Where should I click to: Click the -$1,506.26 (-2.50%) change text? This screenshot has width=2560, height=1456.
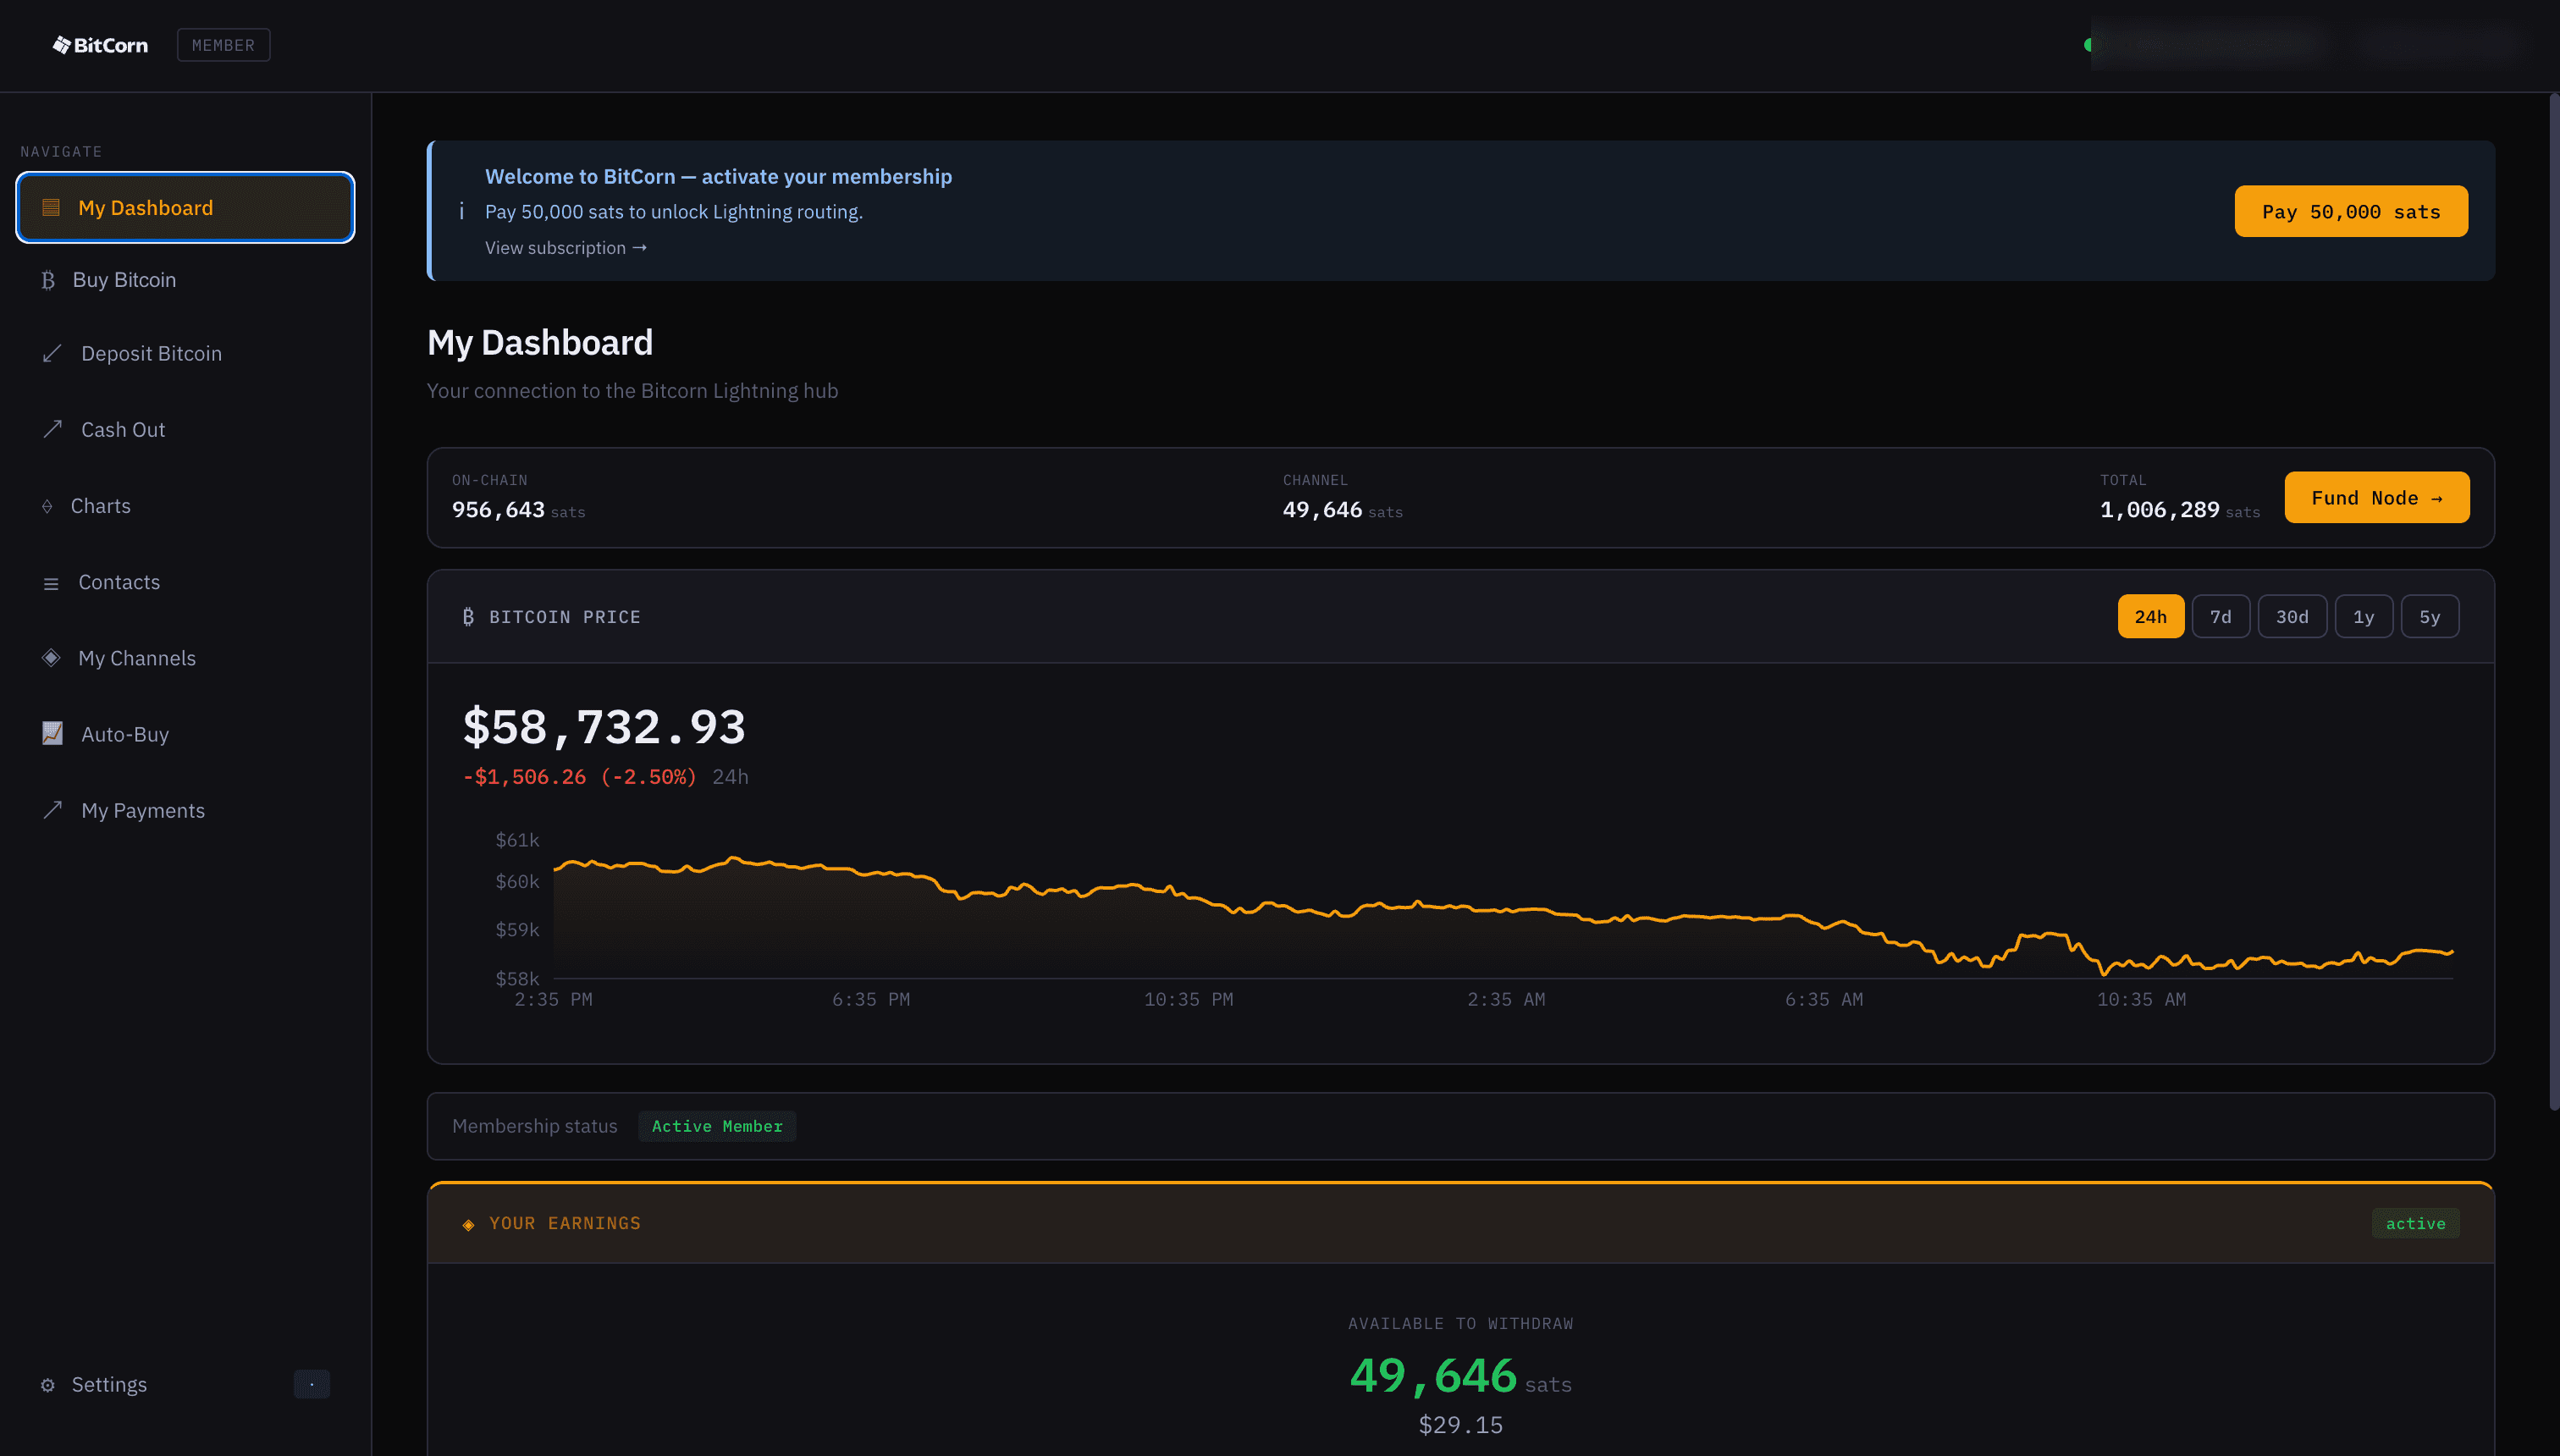coord(579,777)
